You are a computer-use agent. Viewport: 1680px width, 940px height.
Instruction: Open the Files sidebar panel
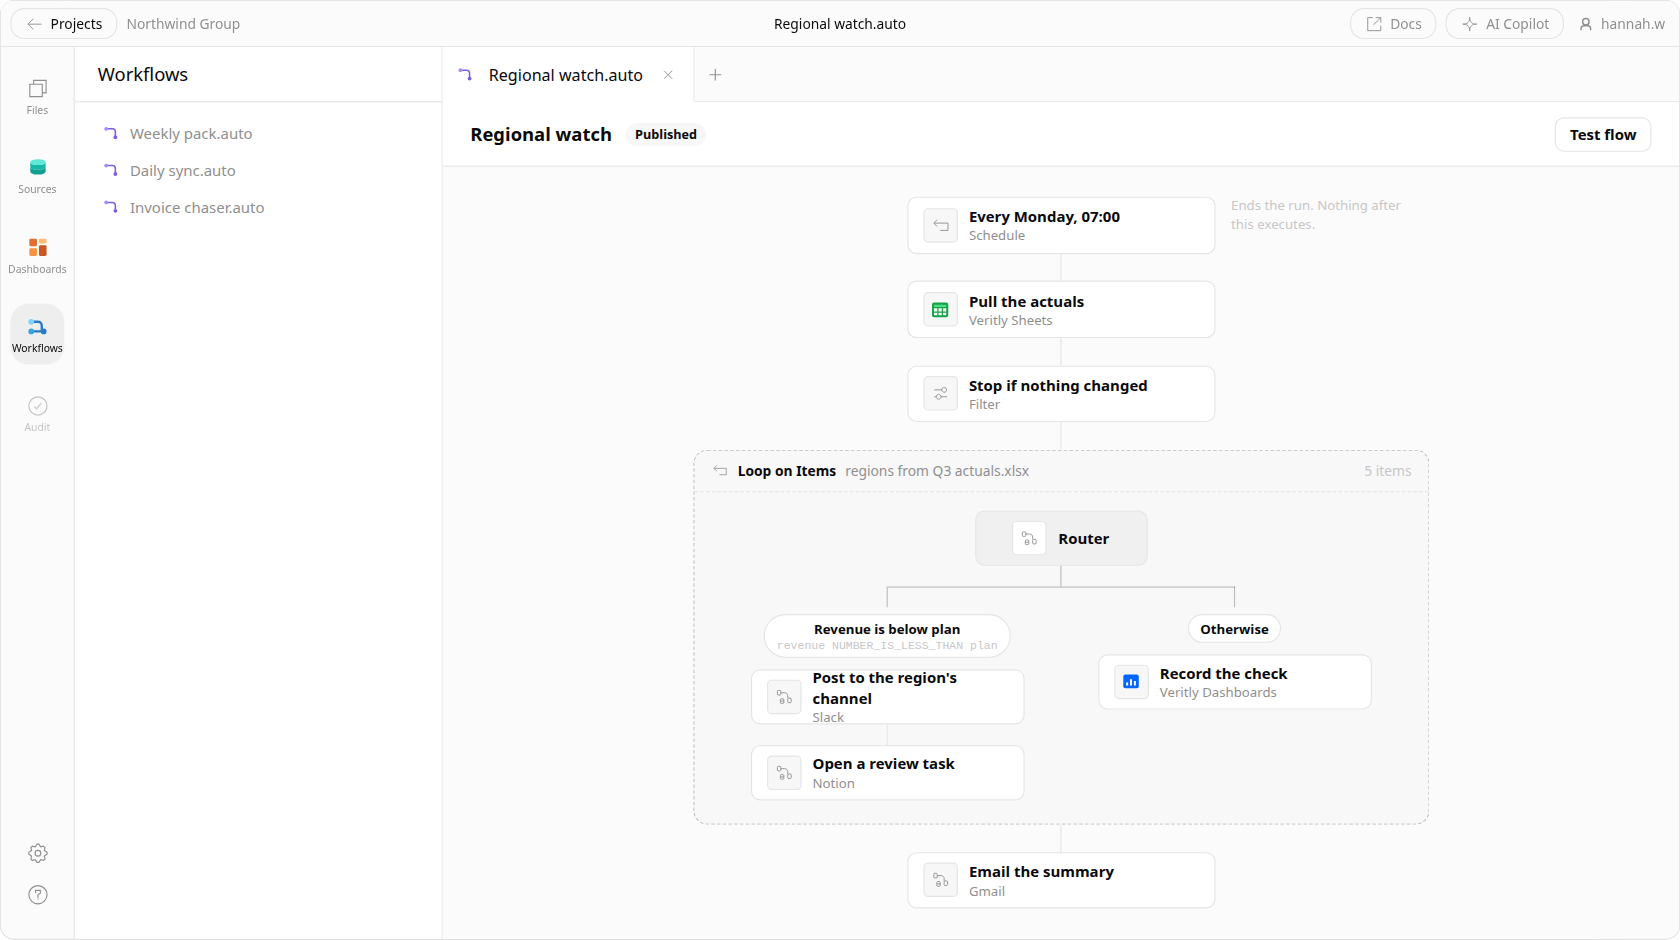(x=37, y=96)
